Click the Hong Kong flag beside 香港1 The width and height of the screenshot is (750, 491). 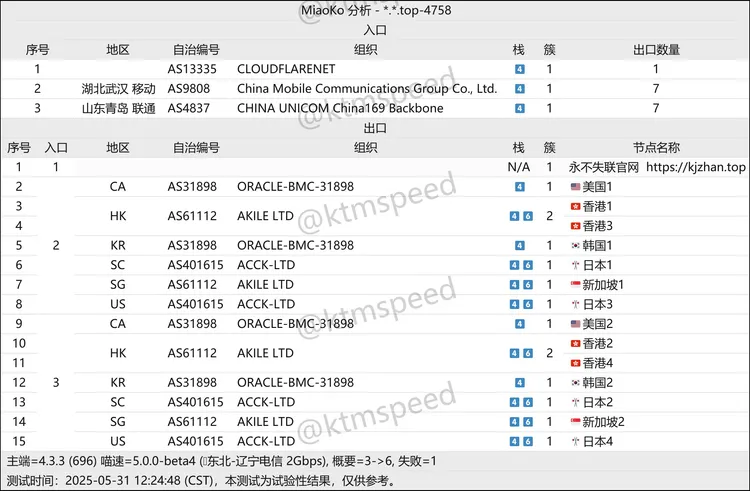[574, 206]
